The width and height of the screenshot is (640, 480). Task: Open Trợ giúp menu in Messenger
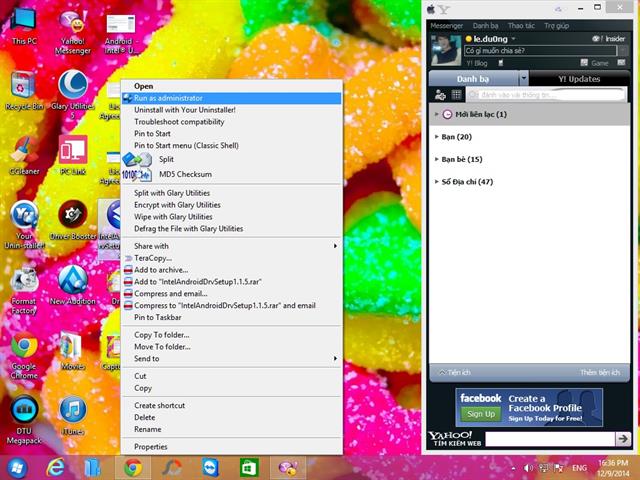(556, 26)
